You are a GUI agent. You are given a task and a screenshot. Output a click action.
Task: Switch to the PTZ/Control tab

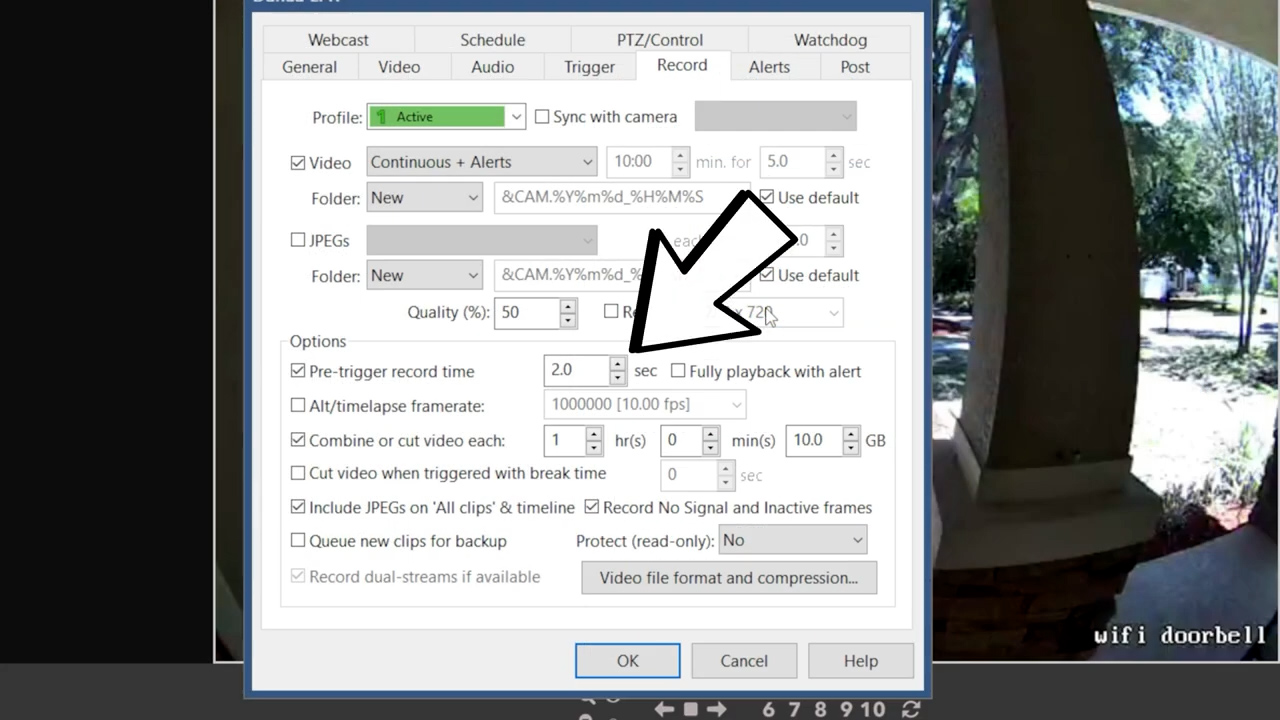coord(660,40)
